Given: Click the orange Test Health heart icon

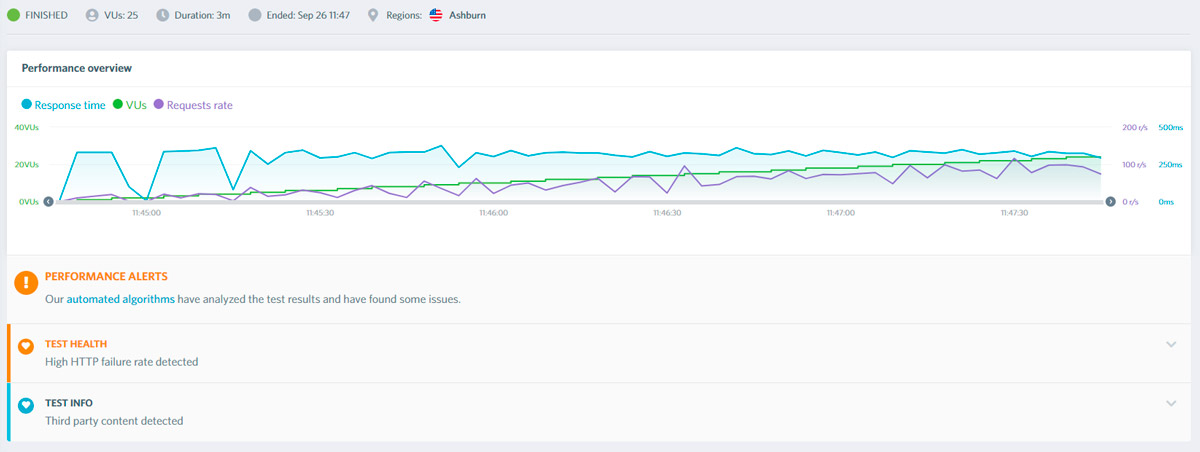Looking at the screenshot, I should [x=26, y=347].
